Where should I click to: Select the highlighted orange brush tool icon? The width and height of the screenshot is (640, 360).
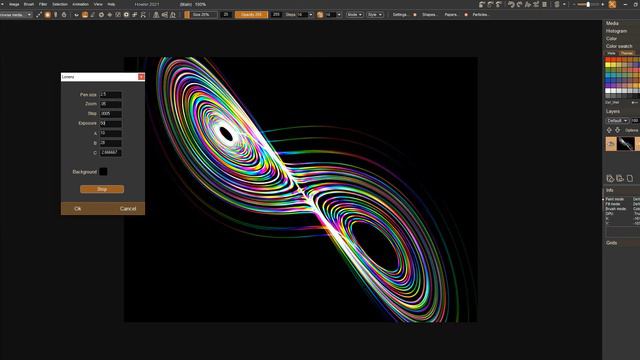pos(47,15)
